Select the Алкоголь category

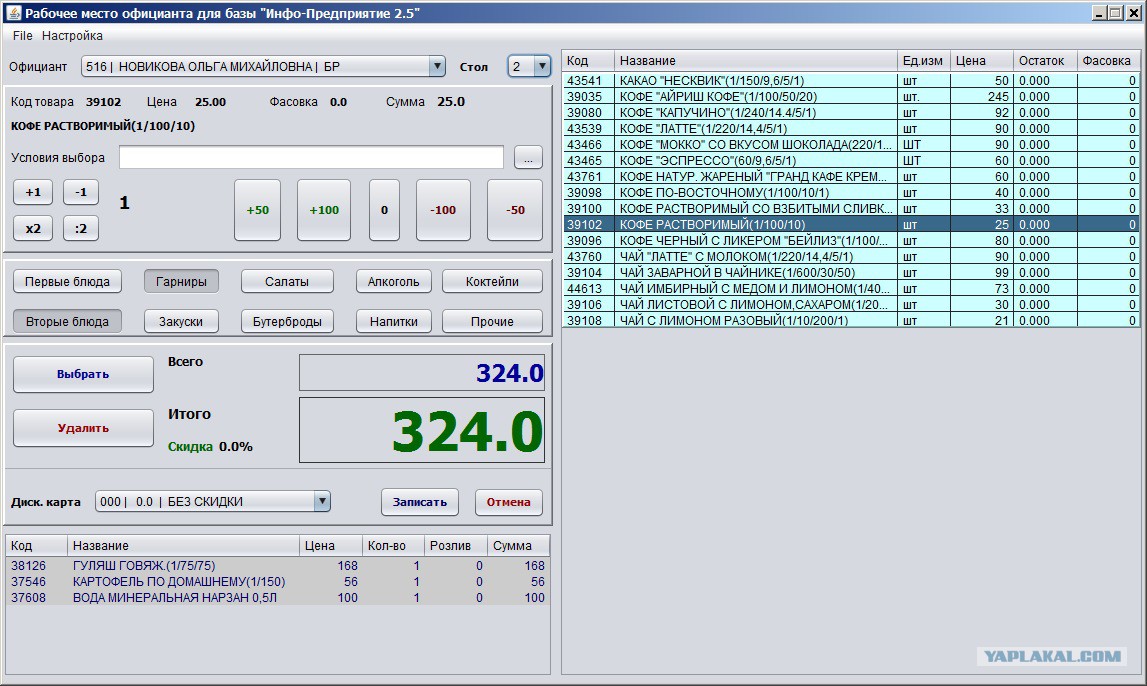click(x=394, y=282)
